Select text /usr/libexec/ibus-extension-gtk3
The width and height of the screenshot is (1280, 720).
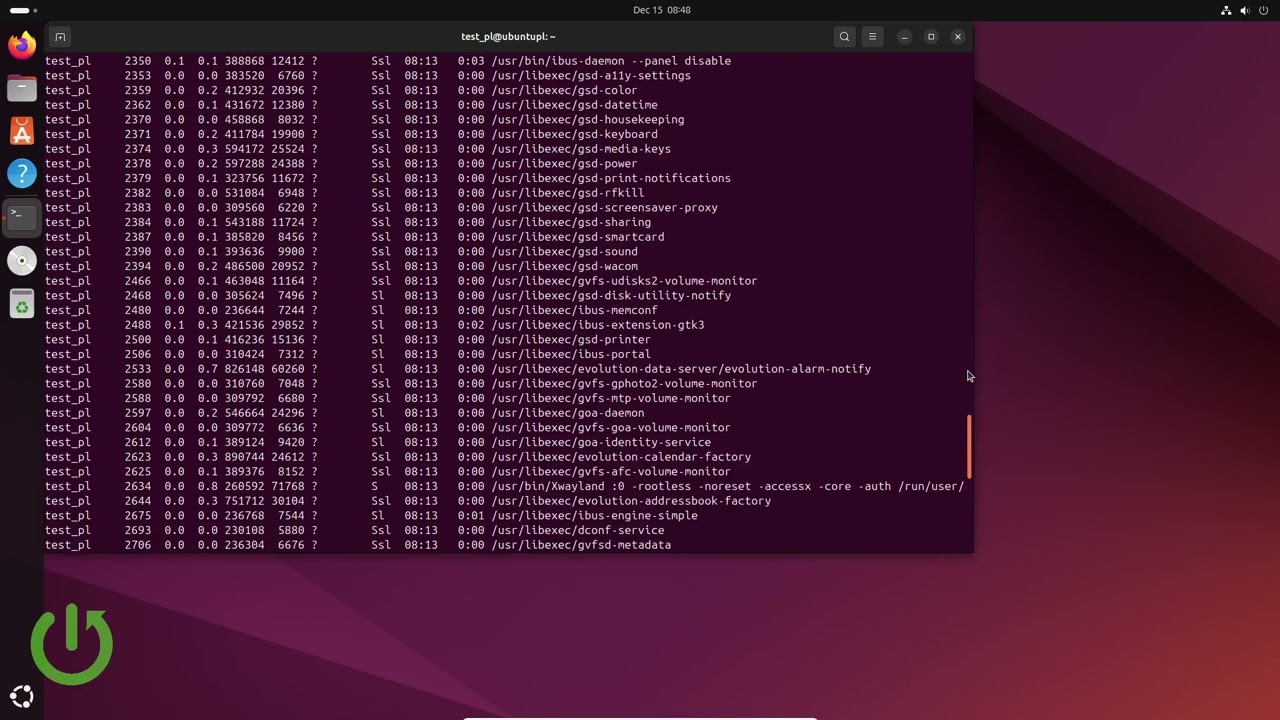click(x=598, y=325)
